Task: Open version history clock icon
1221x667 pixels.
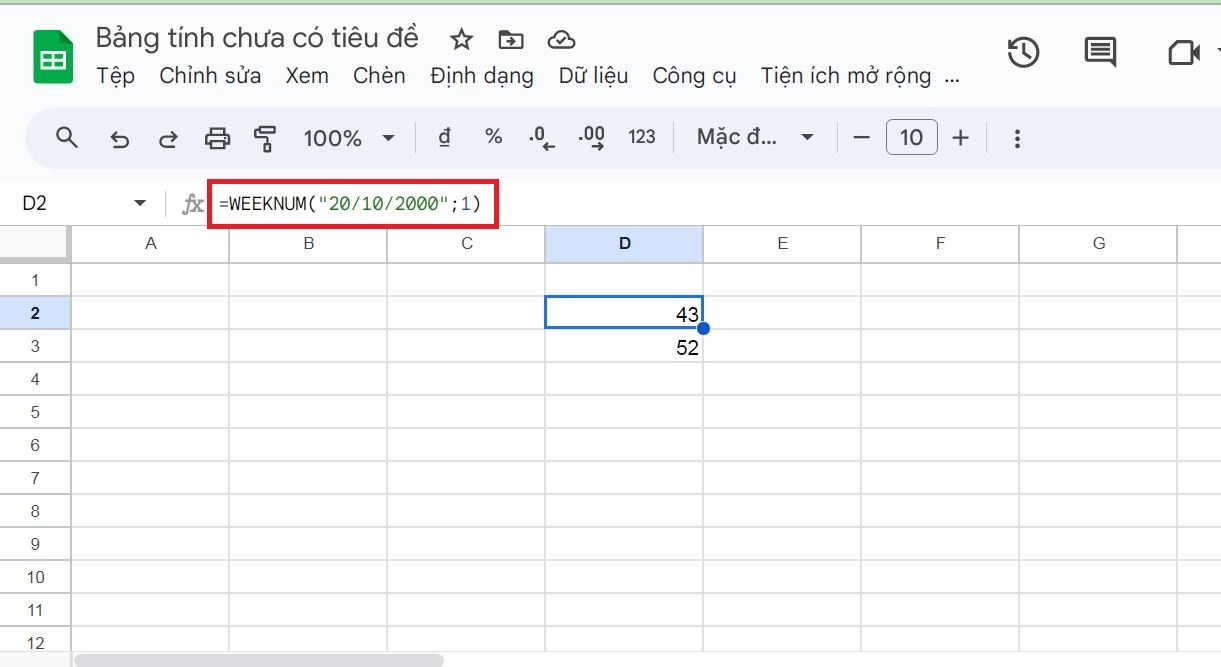Action: [x=1023, y=52]
